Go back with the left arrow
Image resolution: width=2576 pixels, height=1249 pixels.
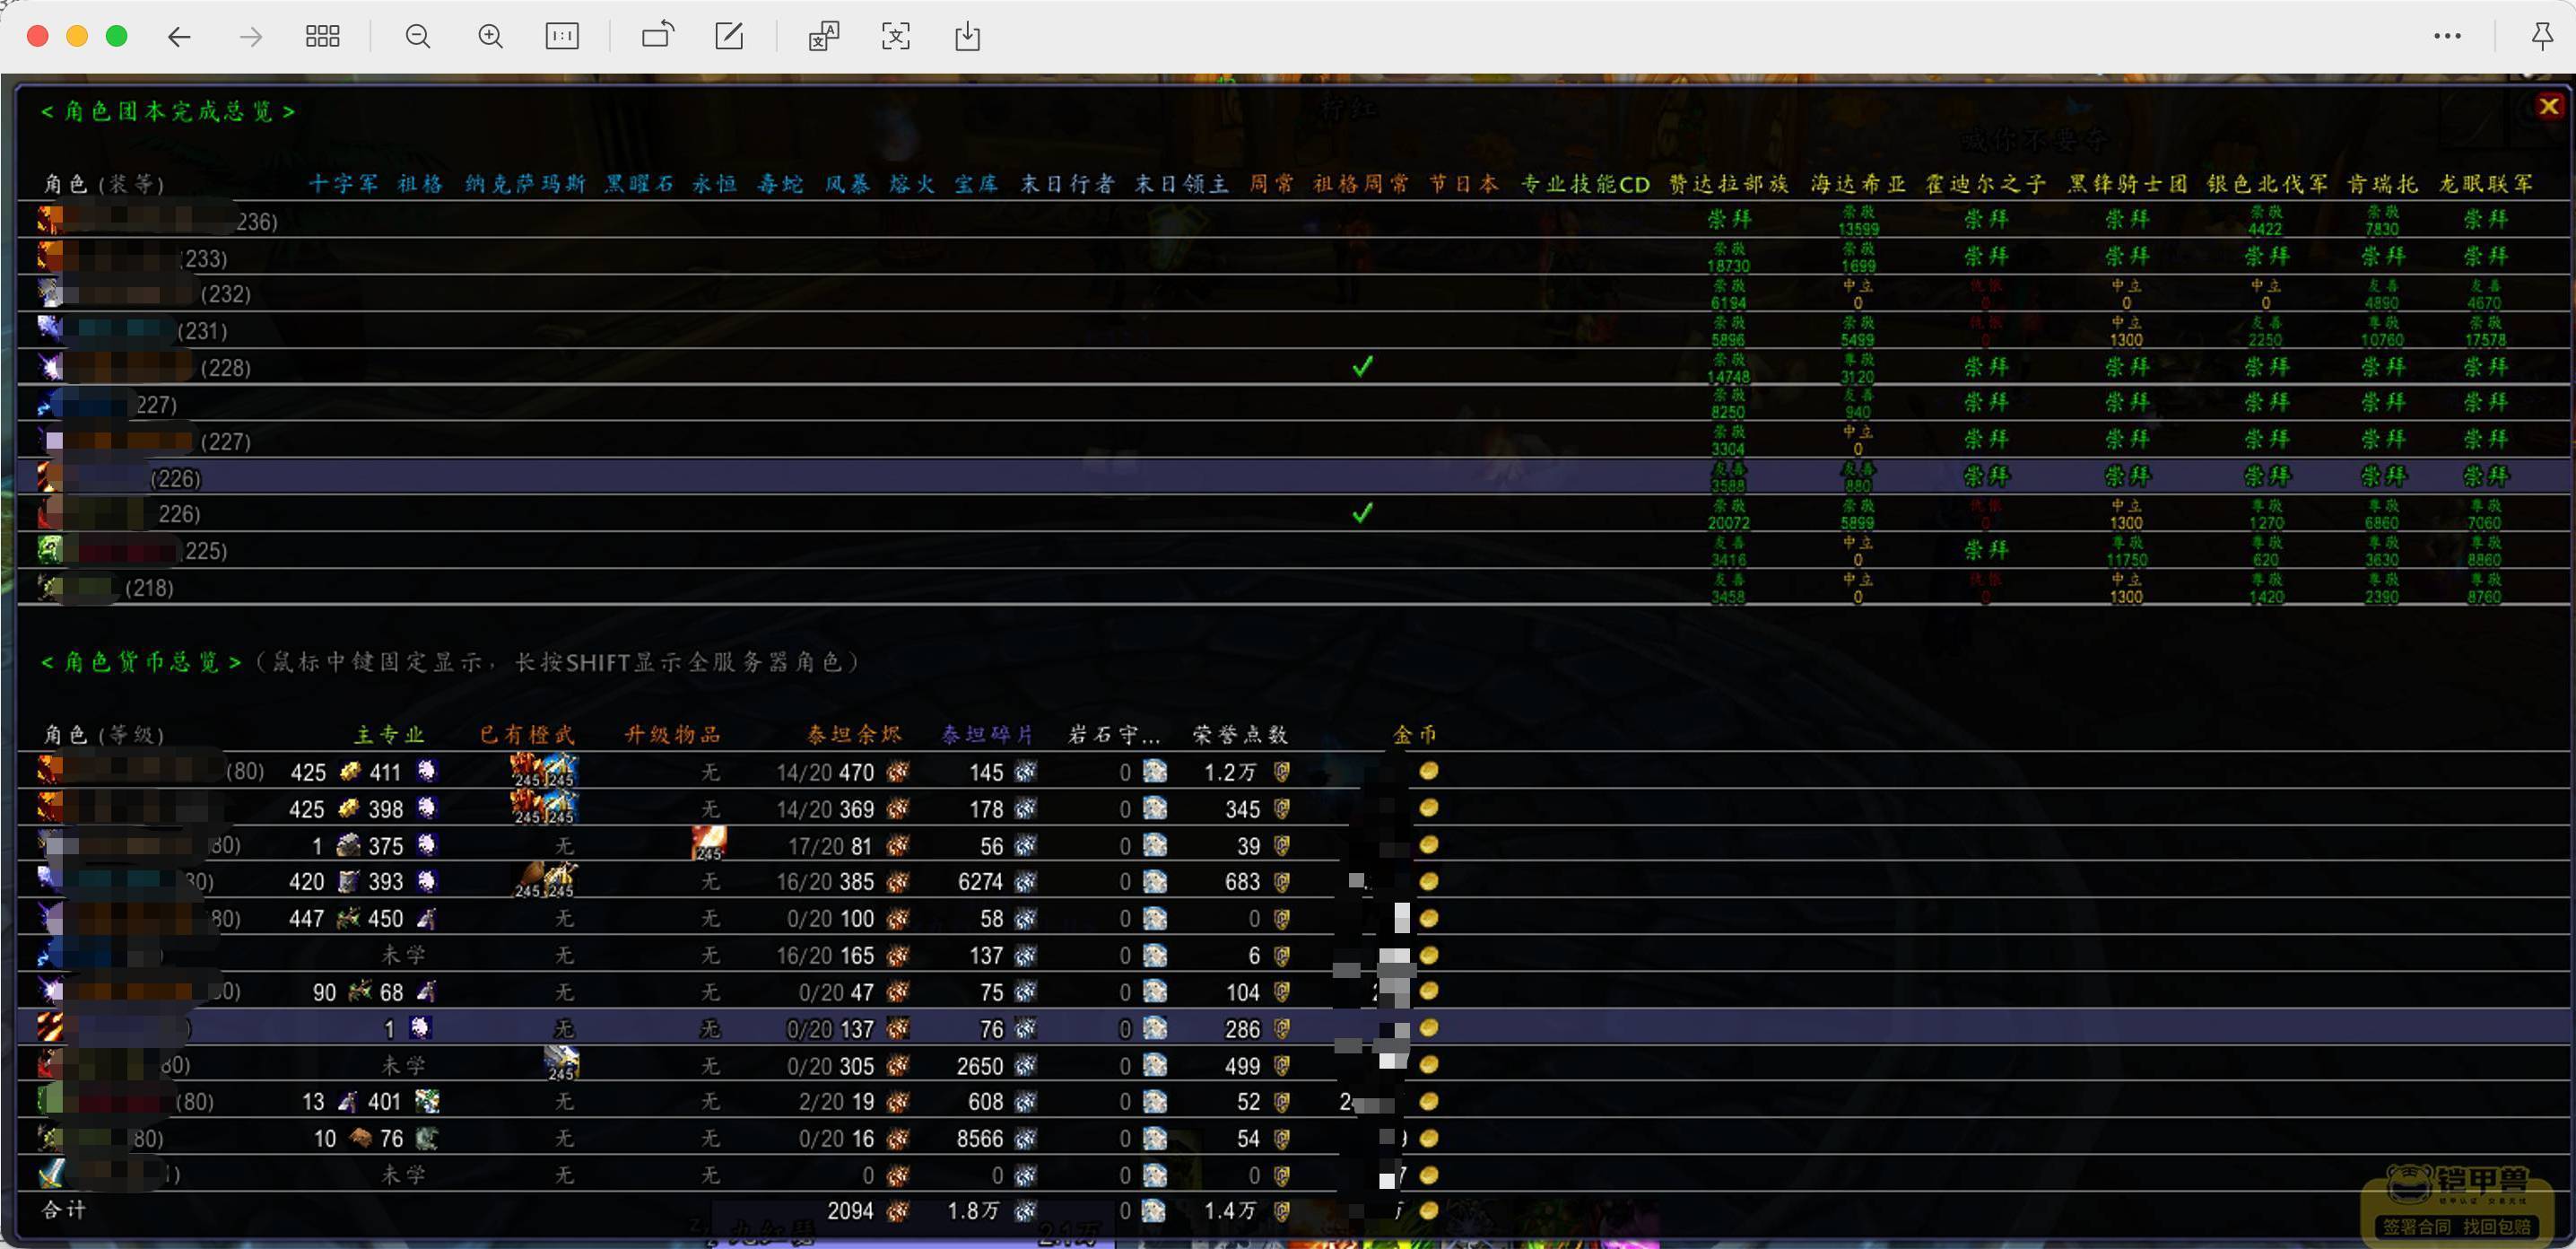[x=179, y=37]
